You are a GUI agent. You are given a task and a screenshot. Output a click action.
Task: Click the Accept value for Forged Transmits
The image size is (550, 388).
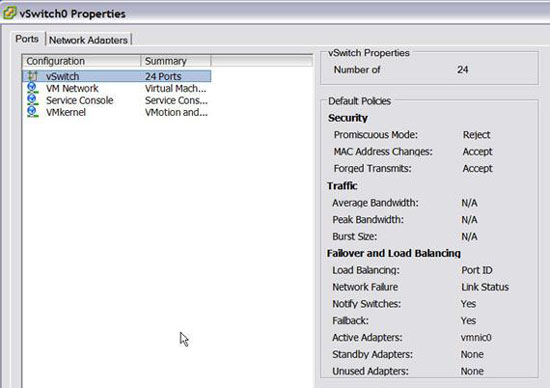tap(477, 168)
